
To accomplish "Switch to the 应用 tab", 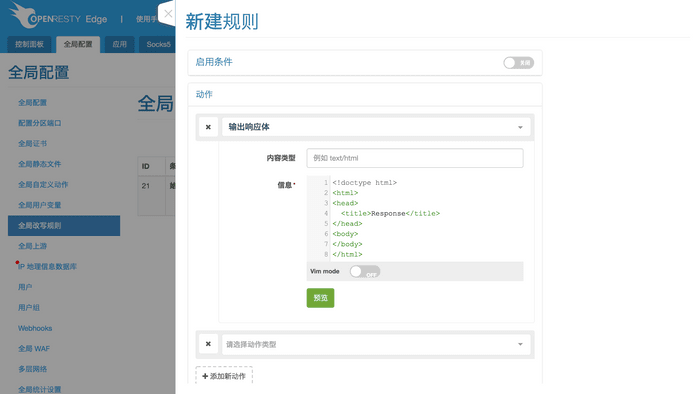I will pos(120,44).
